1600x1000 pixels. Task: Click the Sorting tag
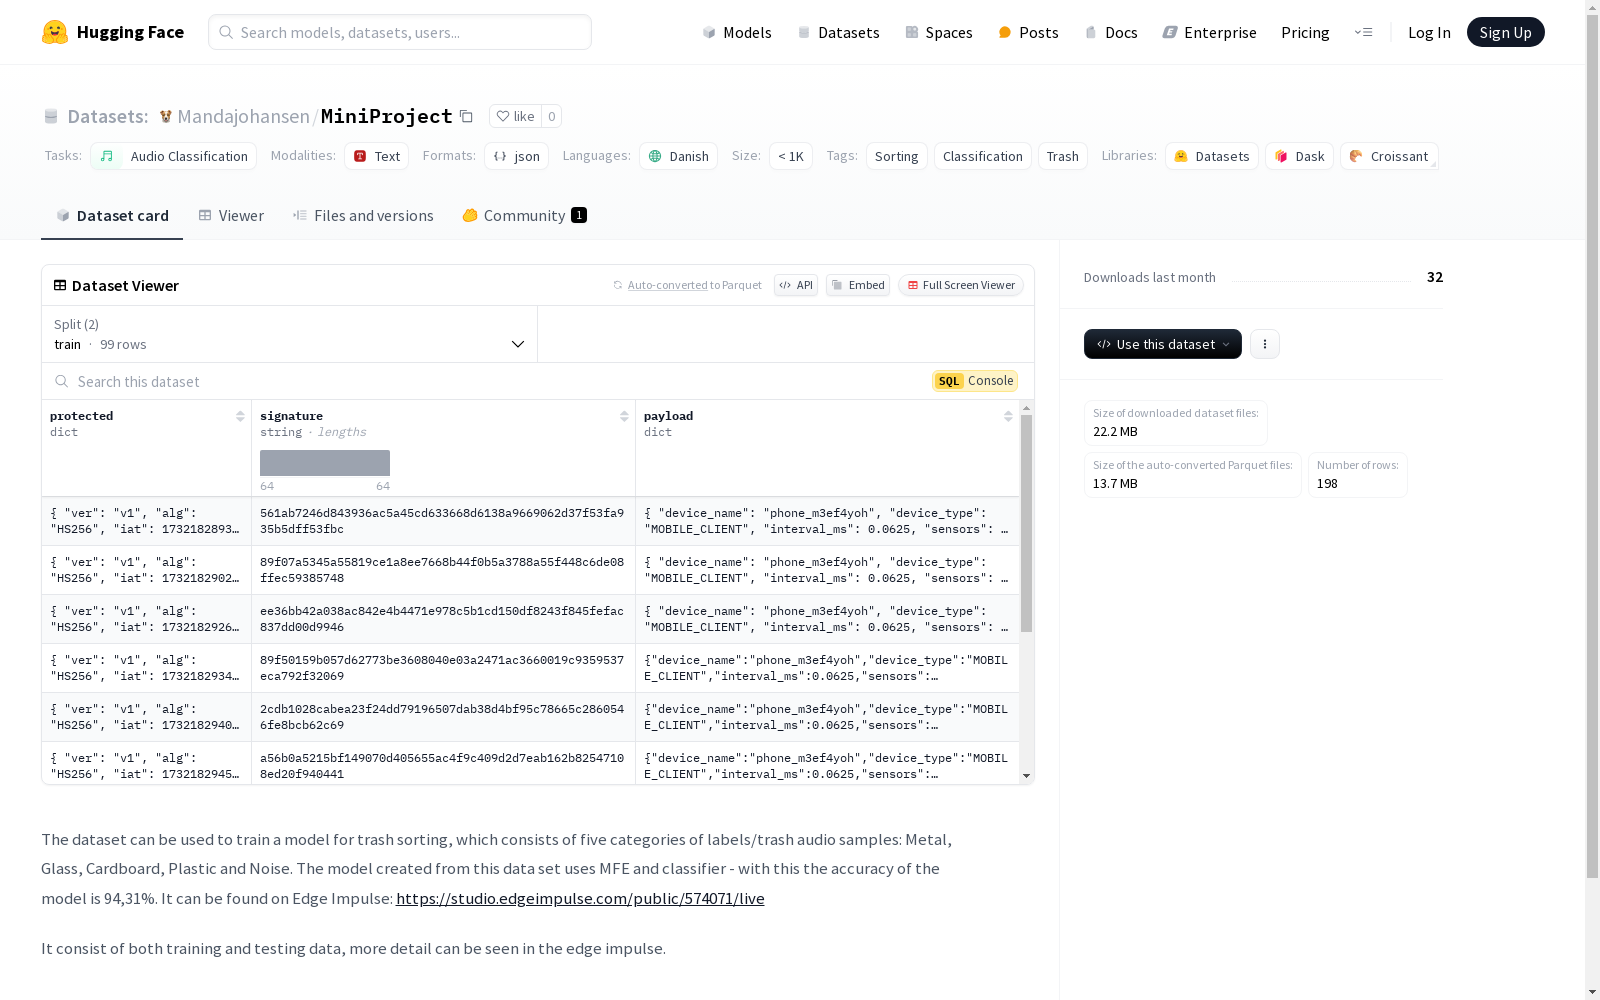click(896, 156)
